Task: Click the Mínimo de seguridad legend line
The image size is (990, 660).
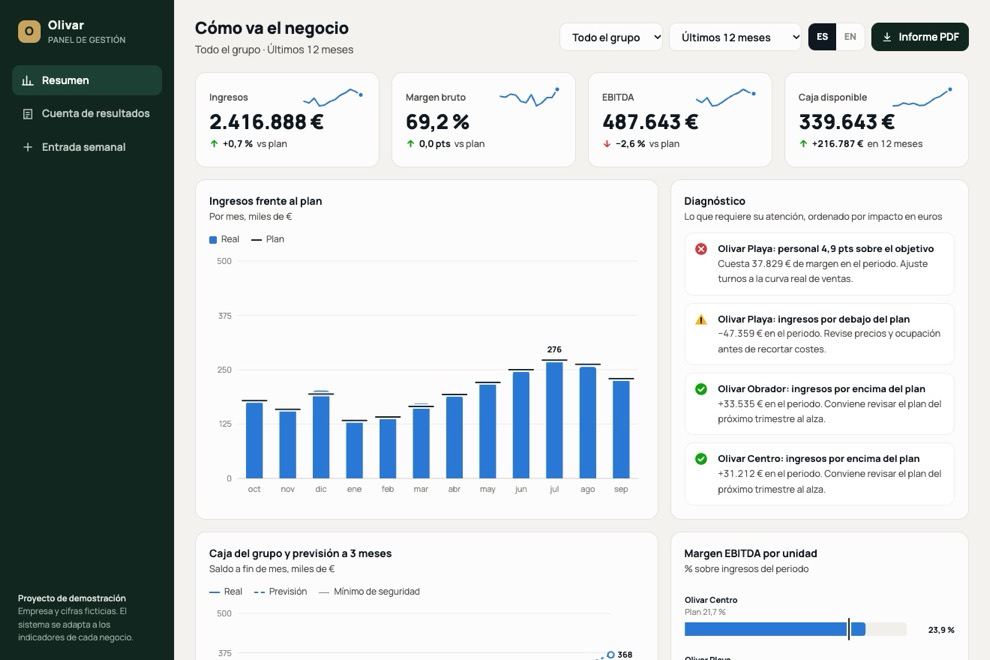Action: coord(324,592)
